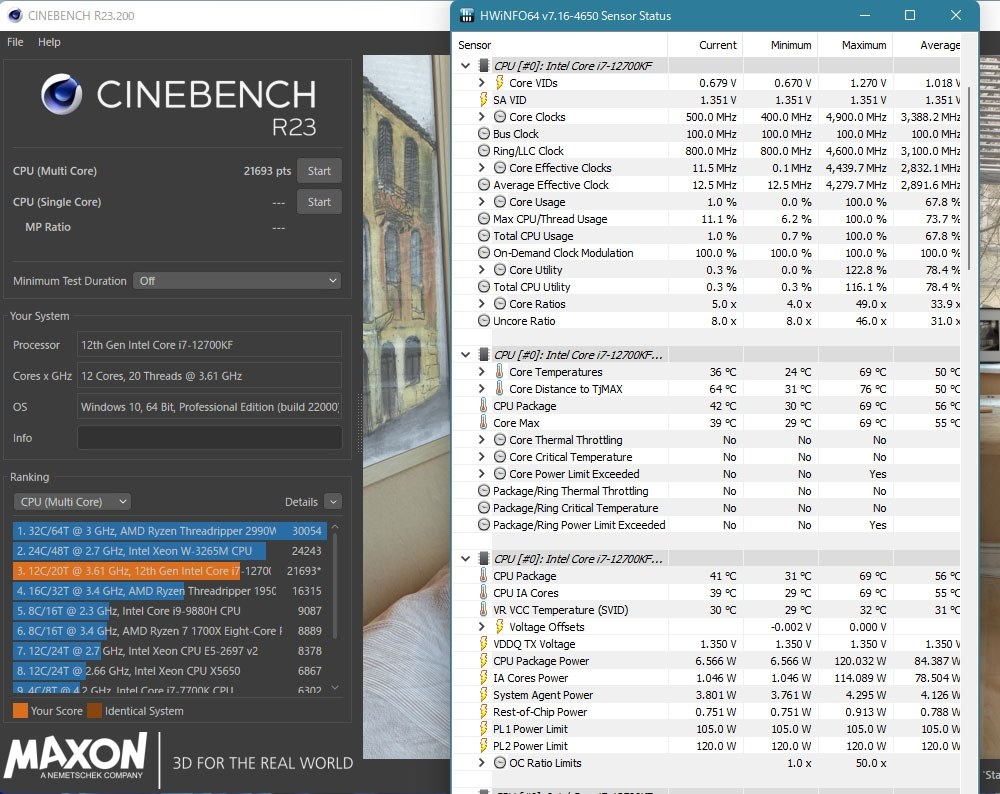Viewport: 1000px width, 794px height.
Task: Expand the Core VIDs row
Action: click(x=482, y=83)
